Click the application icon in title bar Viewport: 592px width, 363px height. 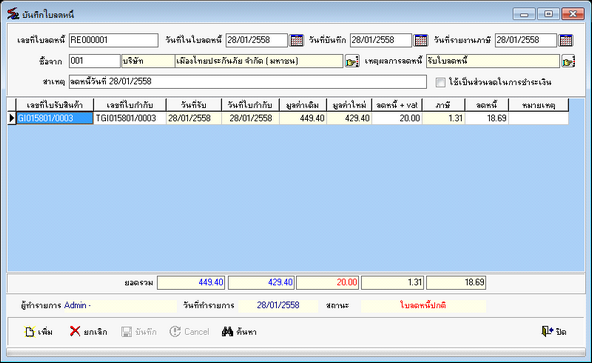pos(13,14)
